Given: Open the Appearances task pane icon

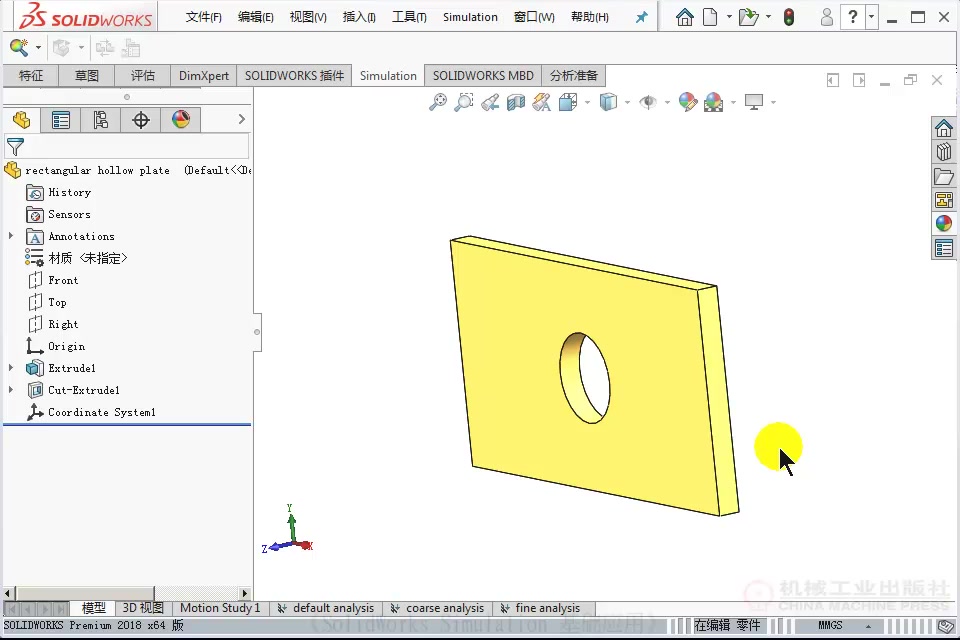Looking at the screenshot, I should [944, 223].
